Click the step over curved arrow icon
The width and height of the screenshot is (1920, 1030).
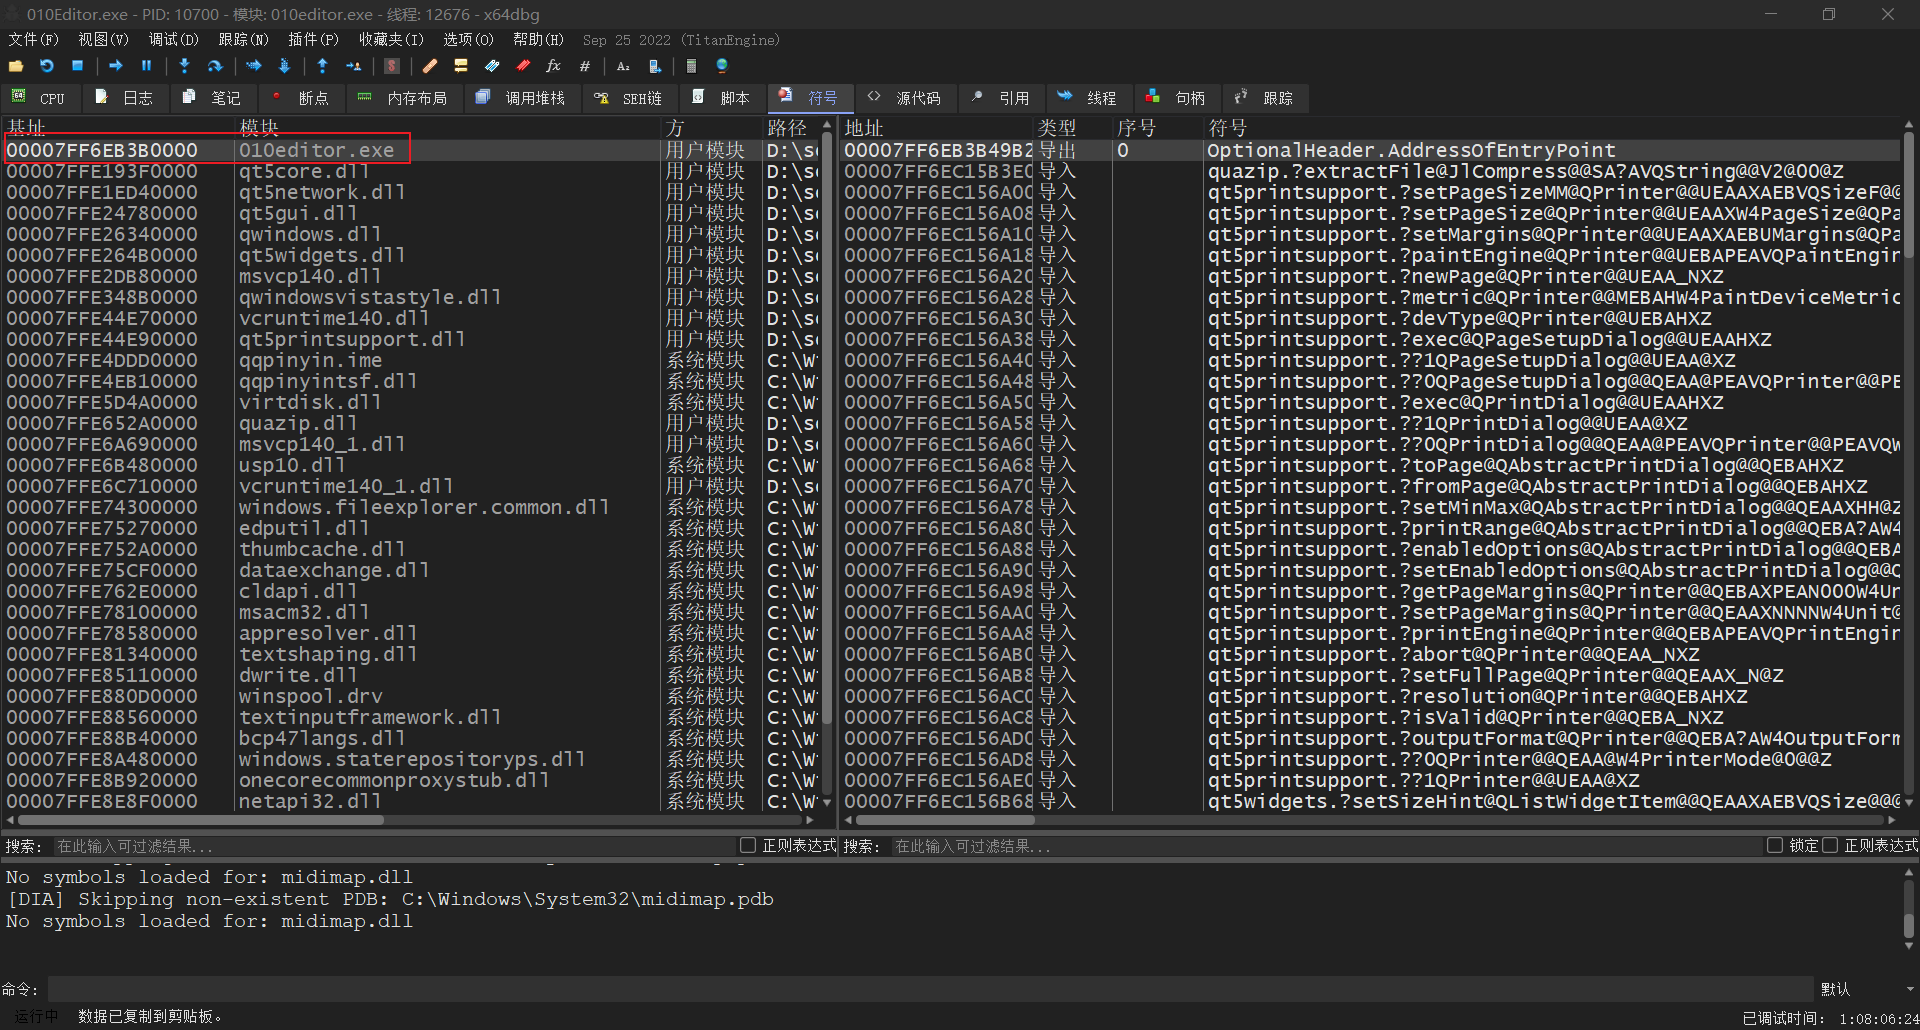tap(214, 66)
